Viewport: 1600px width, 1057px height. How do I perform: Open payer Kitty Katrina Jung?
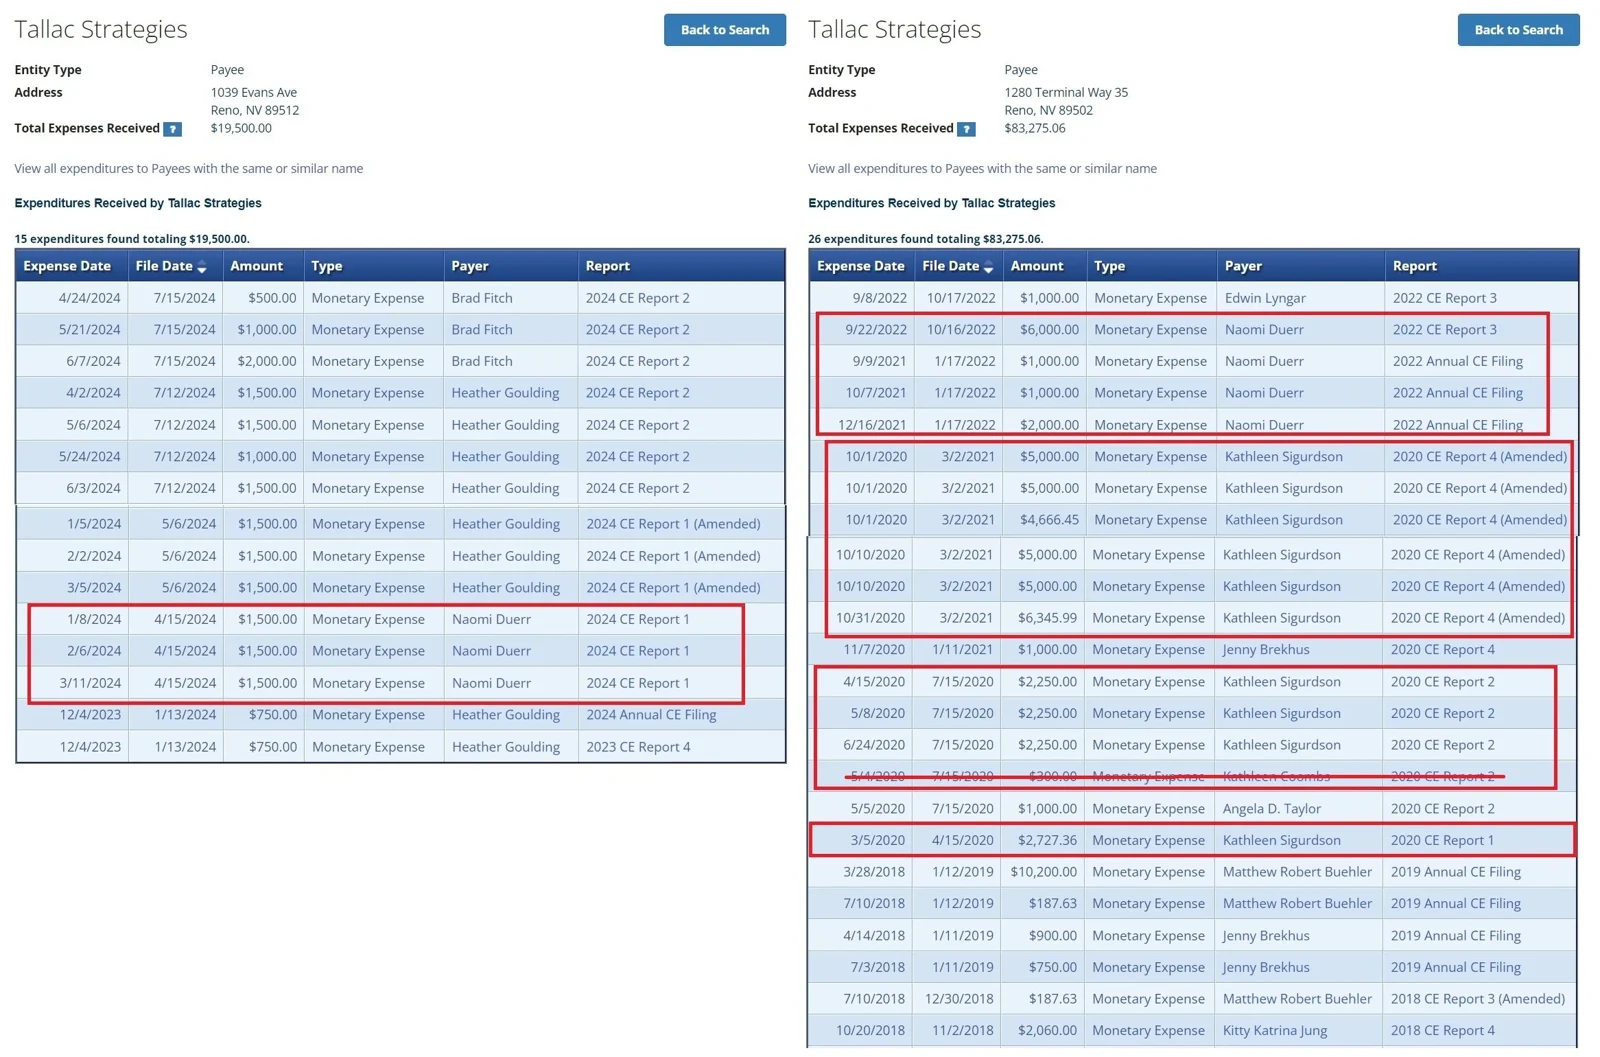[1275, 1031]
